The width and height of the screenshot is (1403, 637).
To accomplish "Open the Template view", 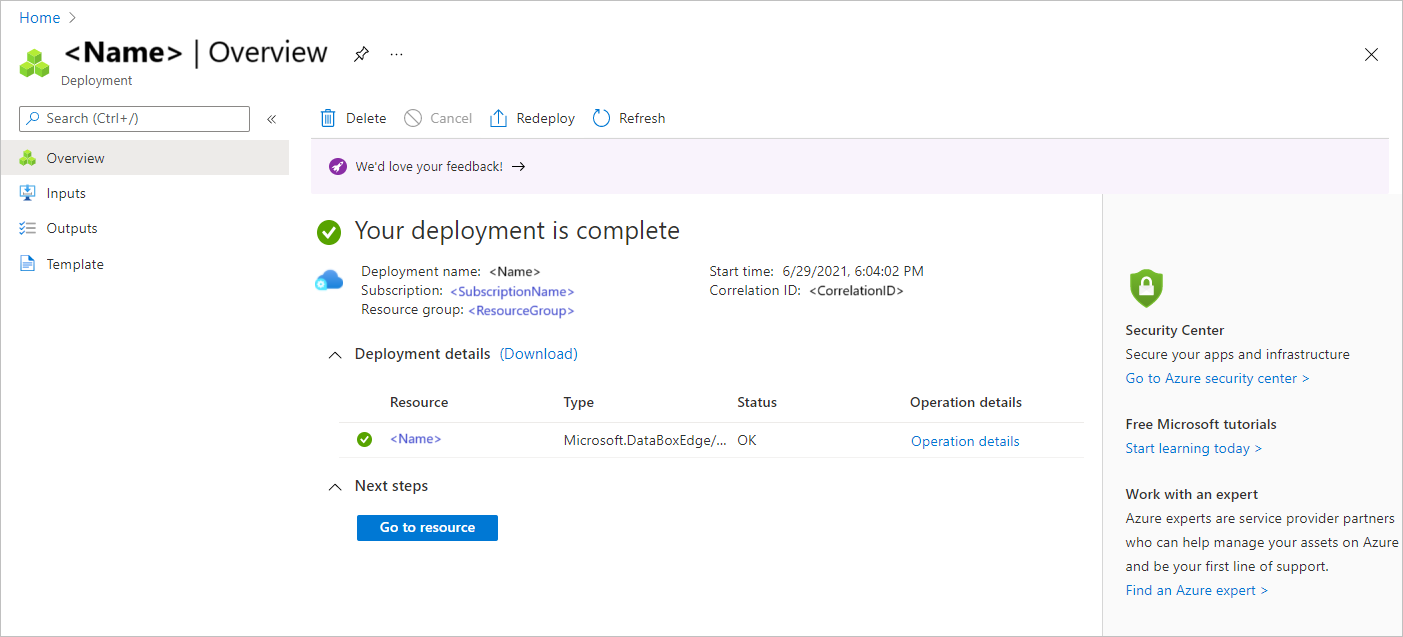I will pyautogui.click(x=75, y=263).
